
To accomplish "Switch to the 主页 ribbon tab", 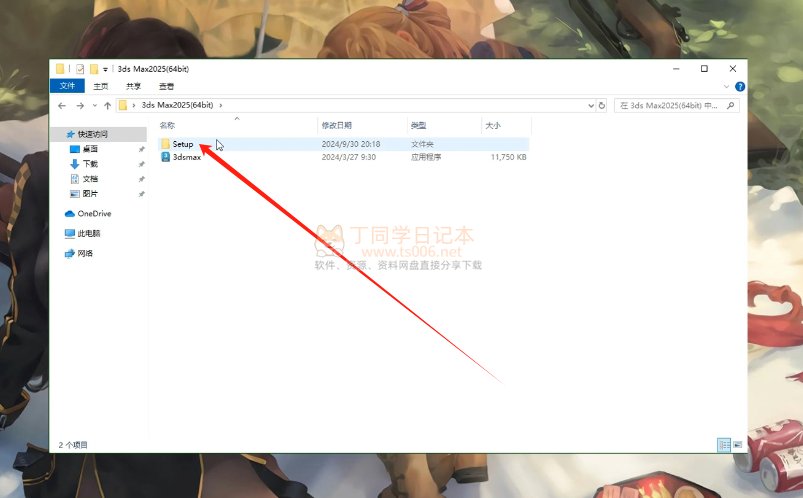I will click(x=100, y=86).
